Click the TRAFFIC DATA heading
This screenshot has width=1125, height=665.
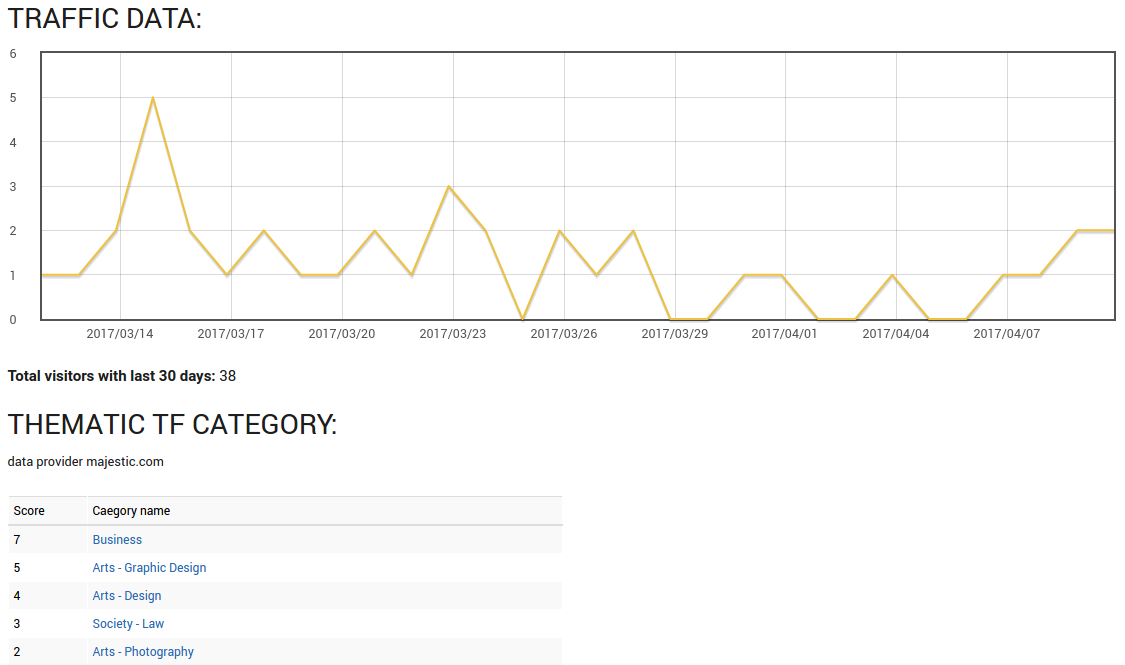(105, 19)
